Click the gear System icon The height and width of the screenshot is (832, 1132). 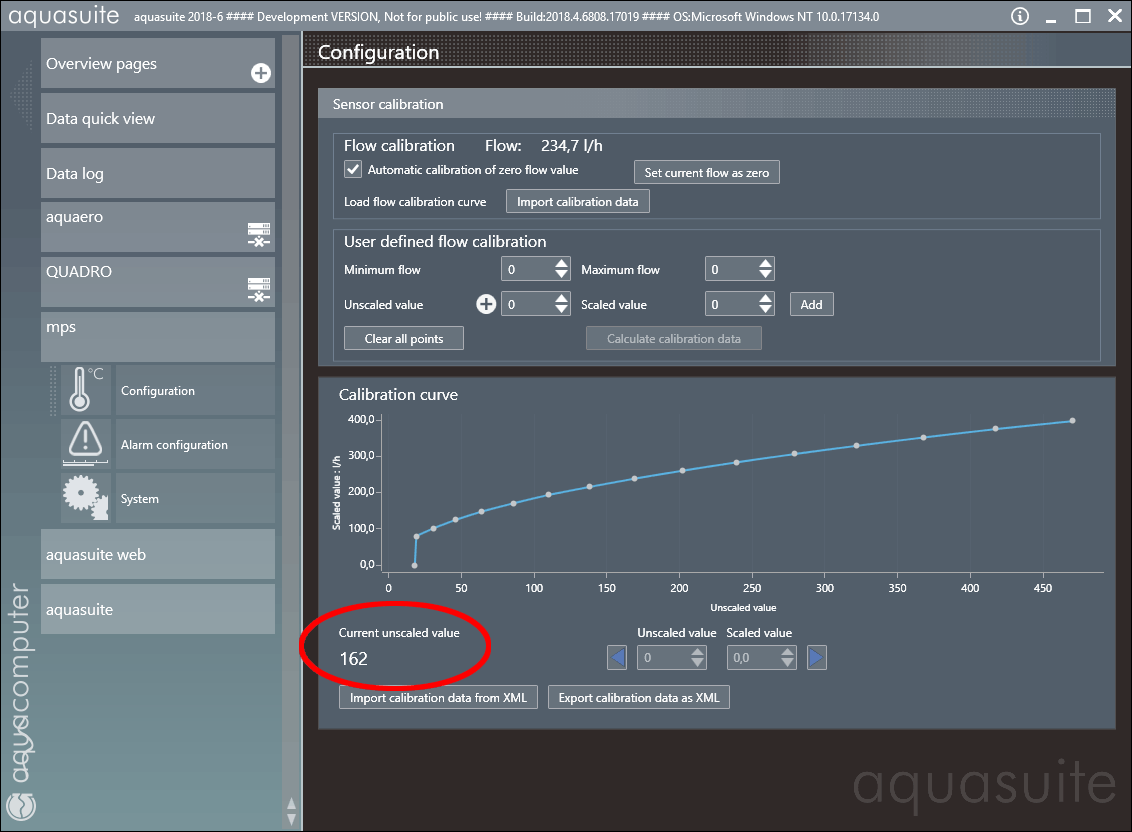click(x=86, y=498)
